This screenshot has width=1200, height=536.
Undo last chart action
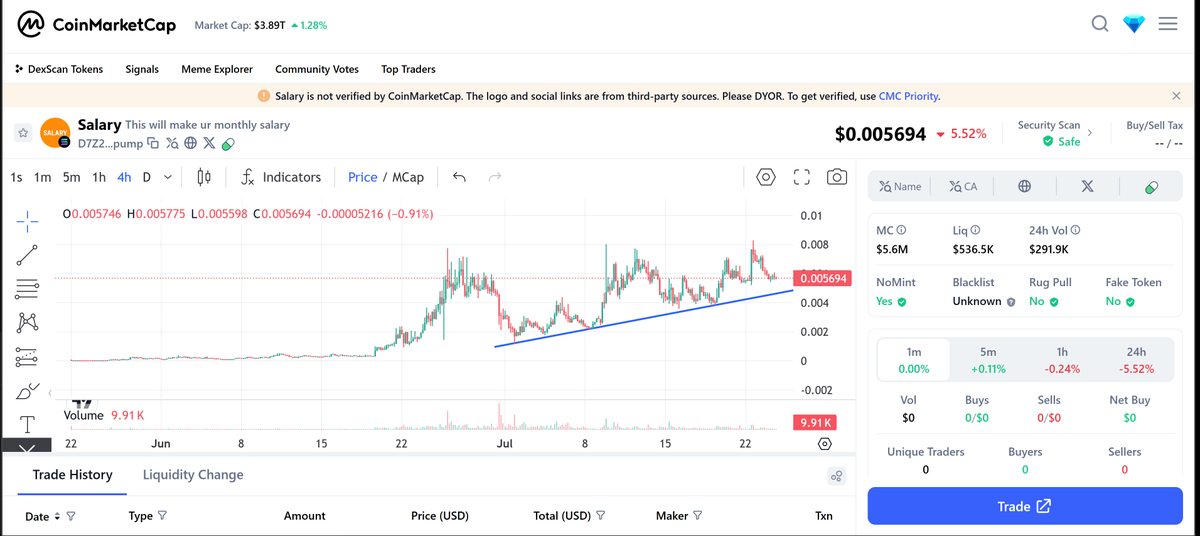click(x=460, y=177)
